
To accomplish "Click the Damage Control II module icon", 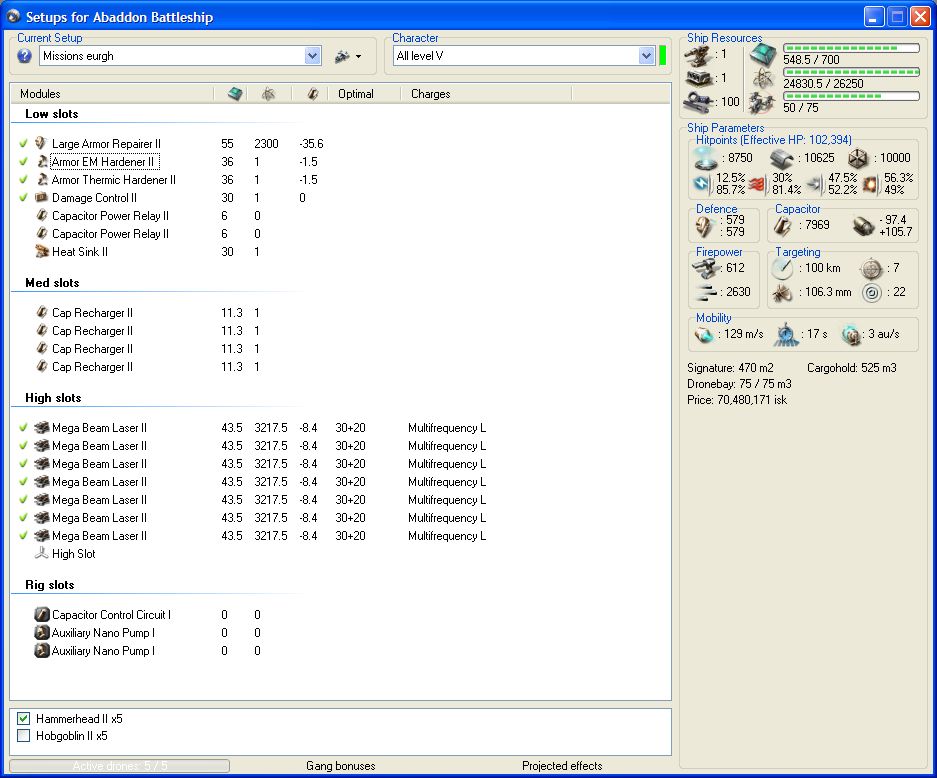I will point(42,198).
